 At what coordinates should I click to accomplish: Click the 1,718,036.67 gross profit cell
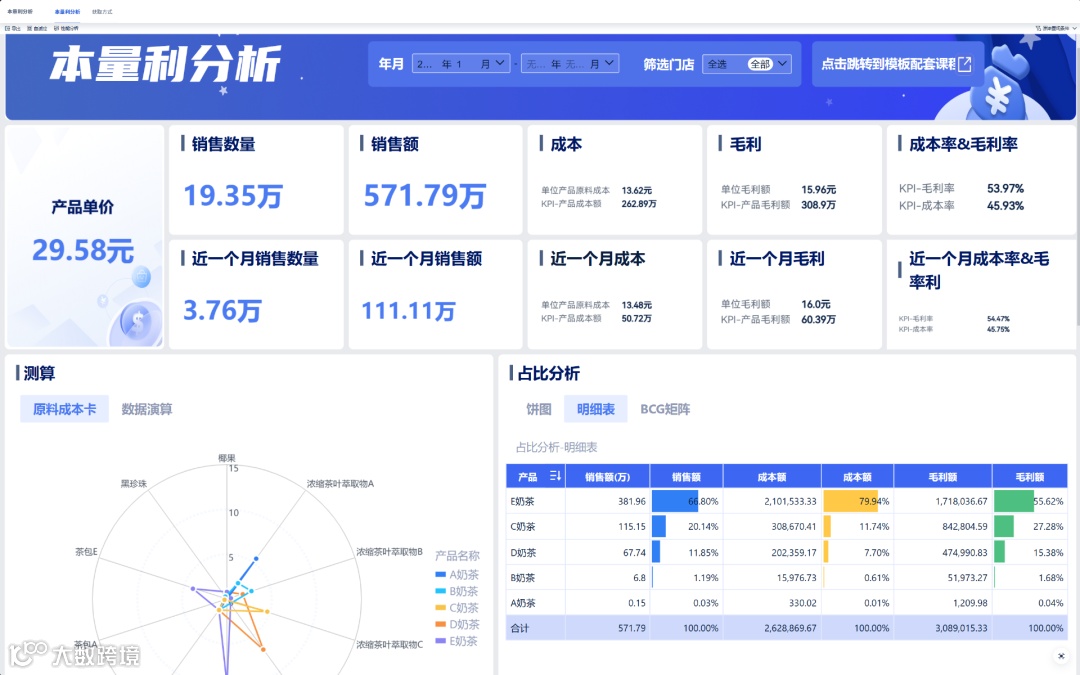[x=943, y=501]
